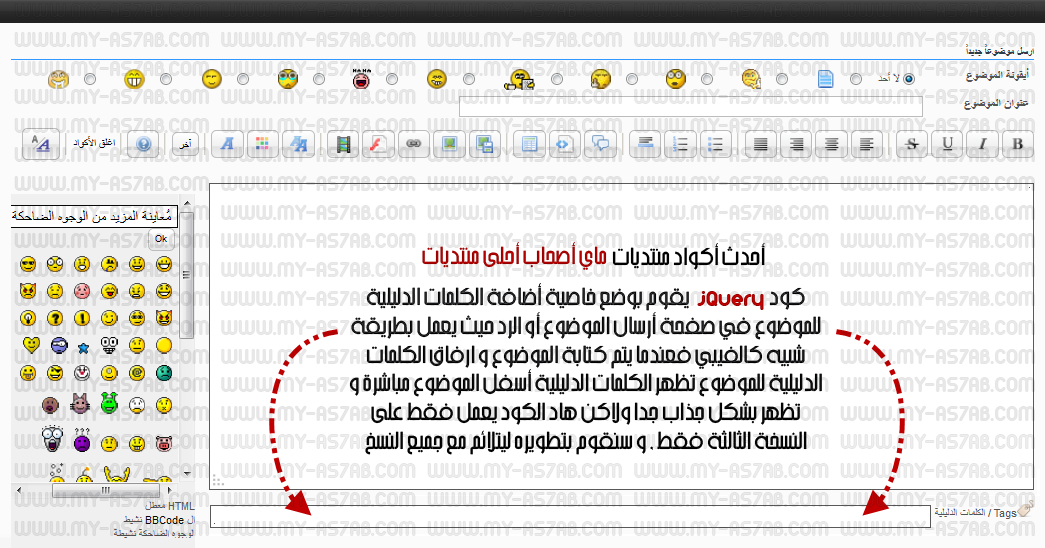Screen dimensions: 1045x548
Task: Open text color palette
Action: tap(263, 144)
